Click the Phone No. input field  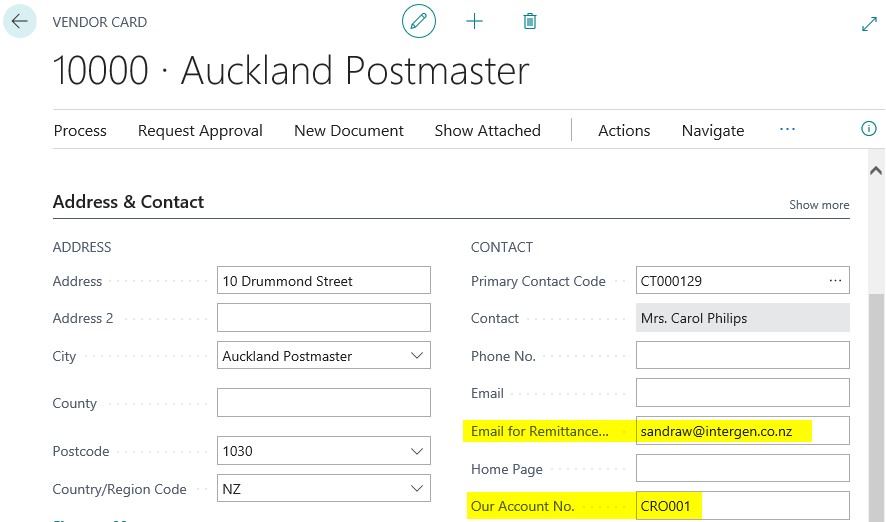(x=742, y=355)
